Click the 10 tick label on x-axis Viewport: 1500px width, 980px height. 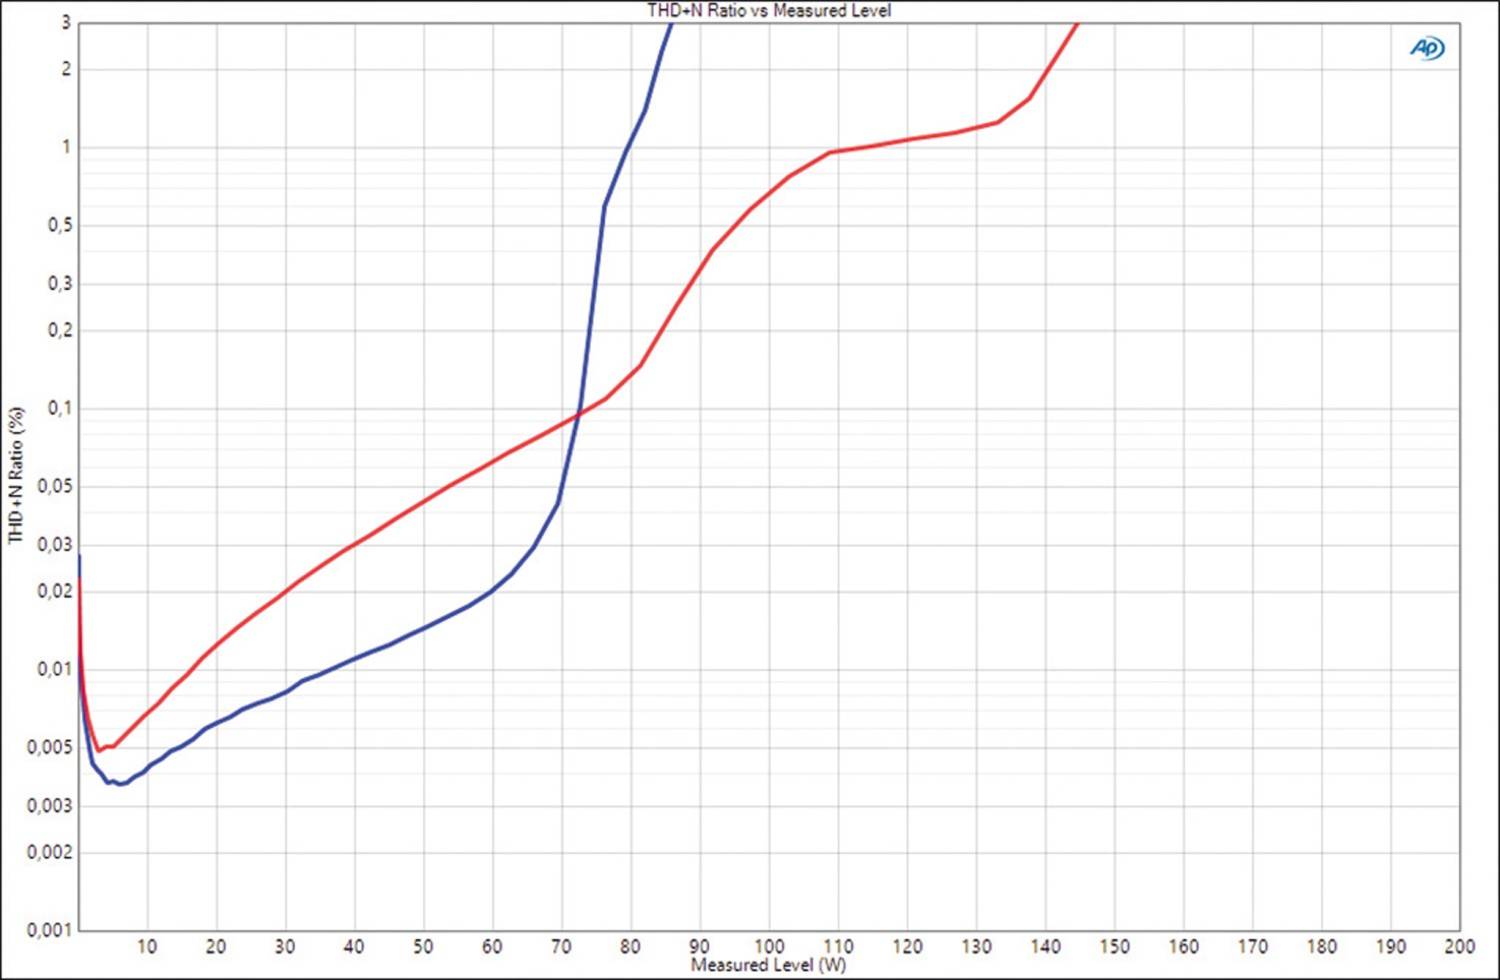click(x=147, y=946)
